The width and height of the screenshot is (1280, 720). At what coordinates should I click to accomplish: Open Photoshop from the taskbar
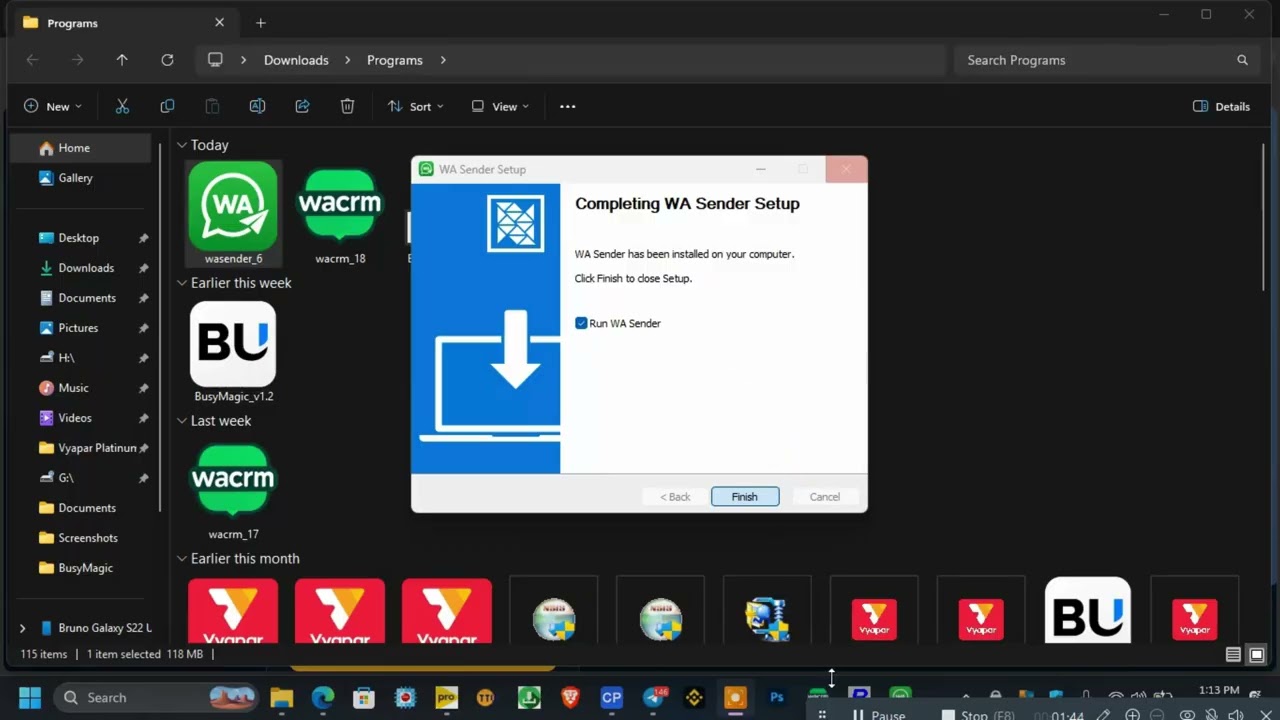776,697
